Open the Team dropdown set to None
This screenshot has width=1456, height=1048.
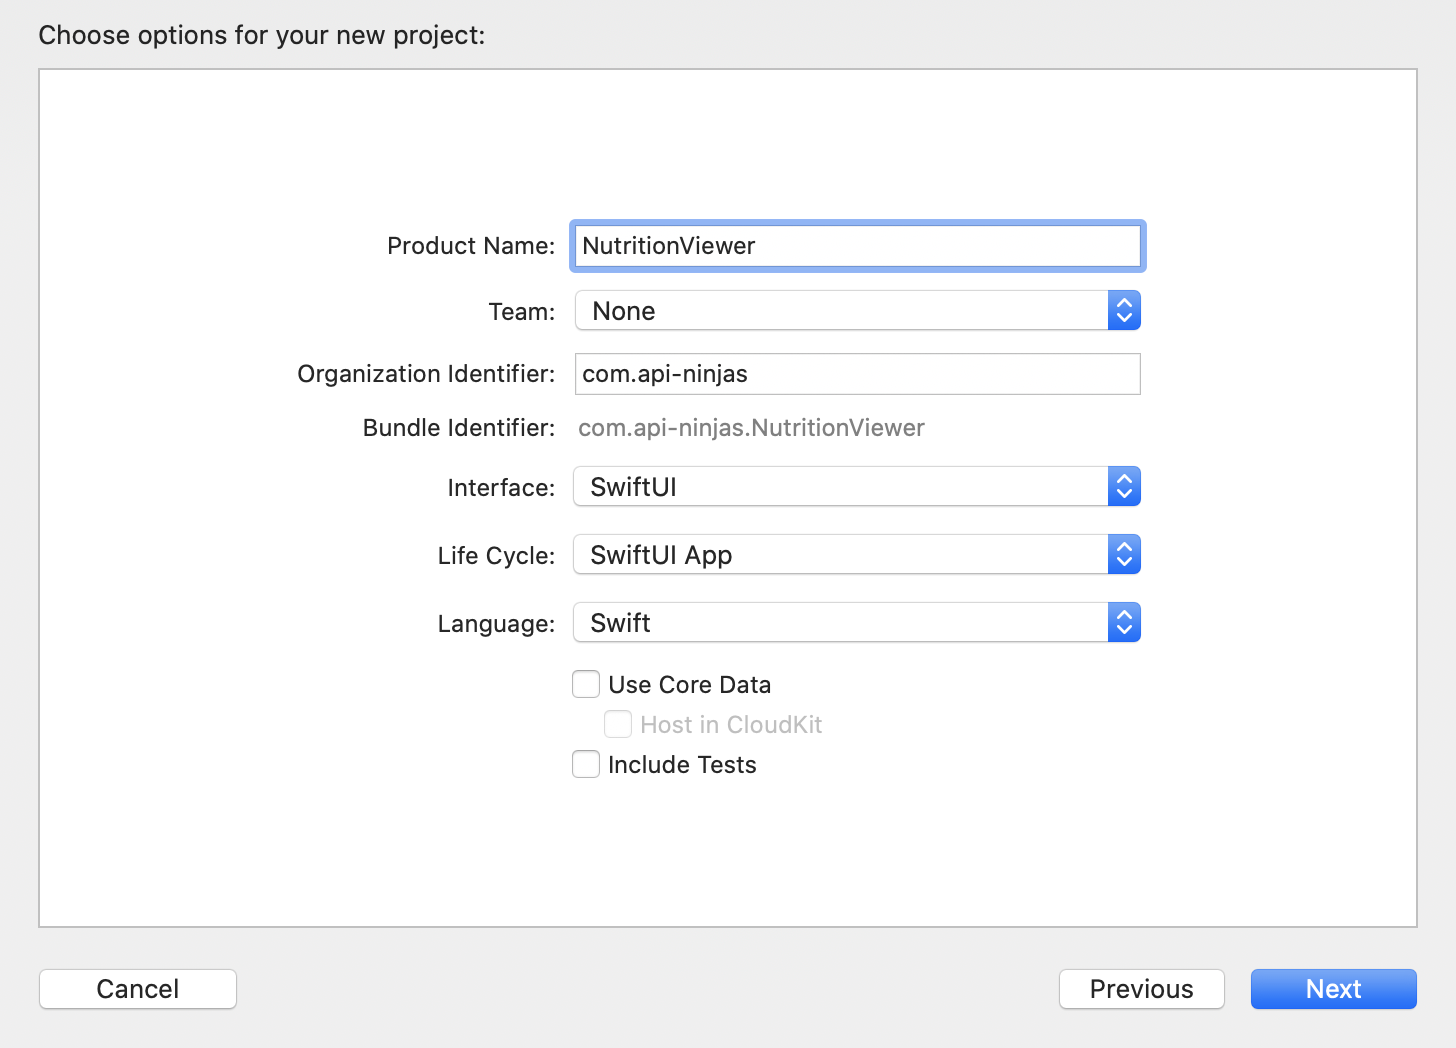coord(857,311)
